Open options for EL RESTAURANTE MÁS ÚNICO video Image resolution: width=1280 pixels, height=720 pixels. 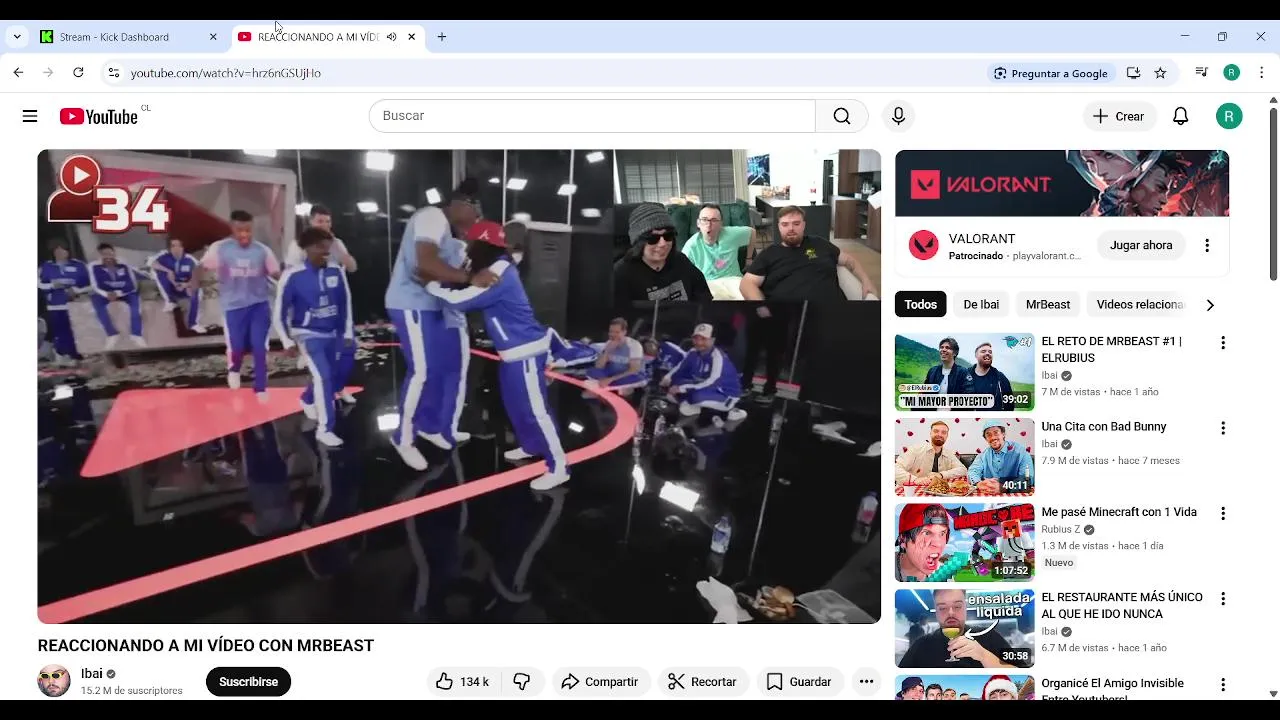(x=1222, y=598)
